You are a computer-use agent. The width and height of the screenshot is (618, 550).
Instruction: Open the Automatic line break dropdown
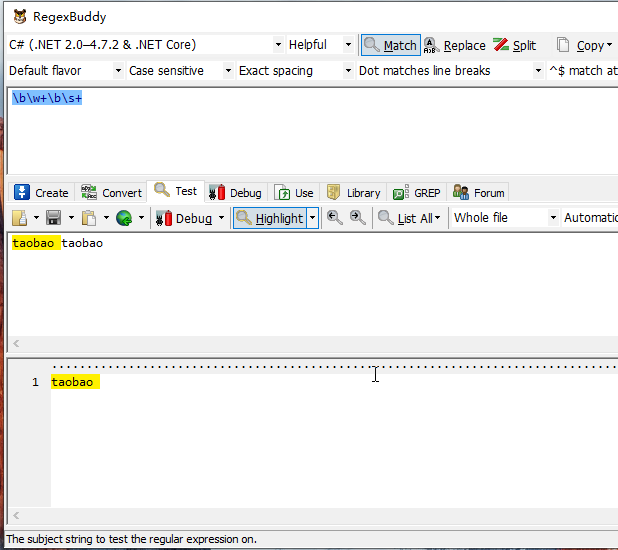[x=590, y=218]
